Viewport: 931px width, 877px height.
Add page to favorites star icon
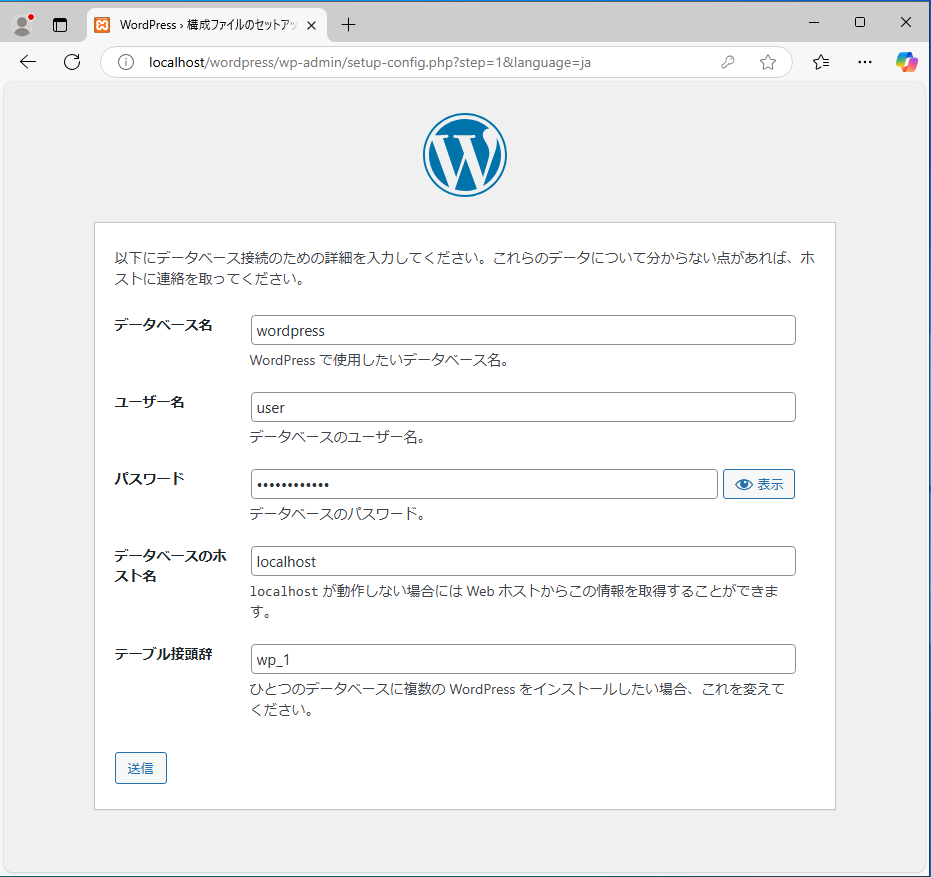click(x=768, y=62)
